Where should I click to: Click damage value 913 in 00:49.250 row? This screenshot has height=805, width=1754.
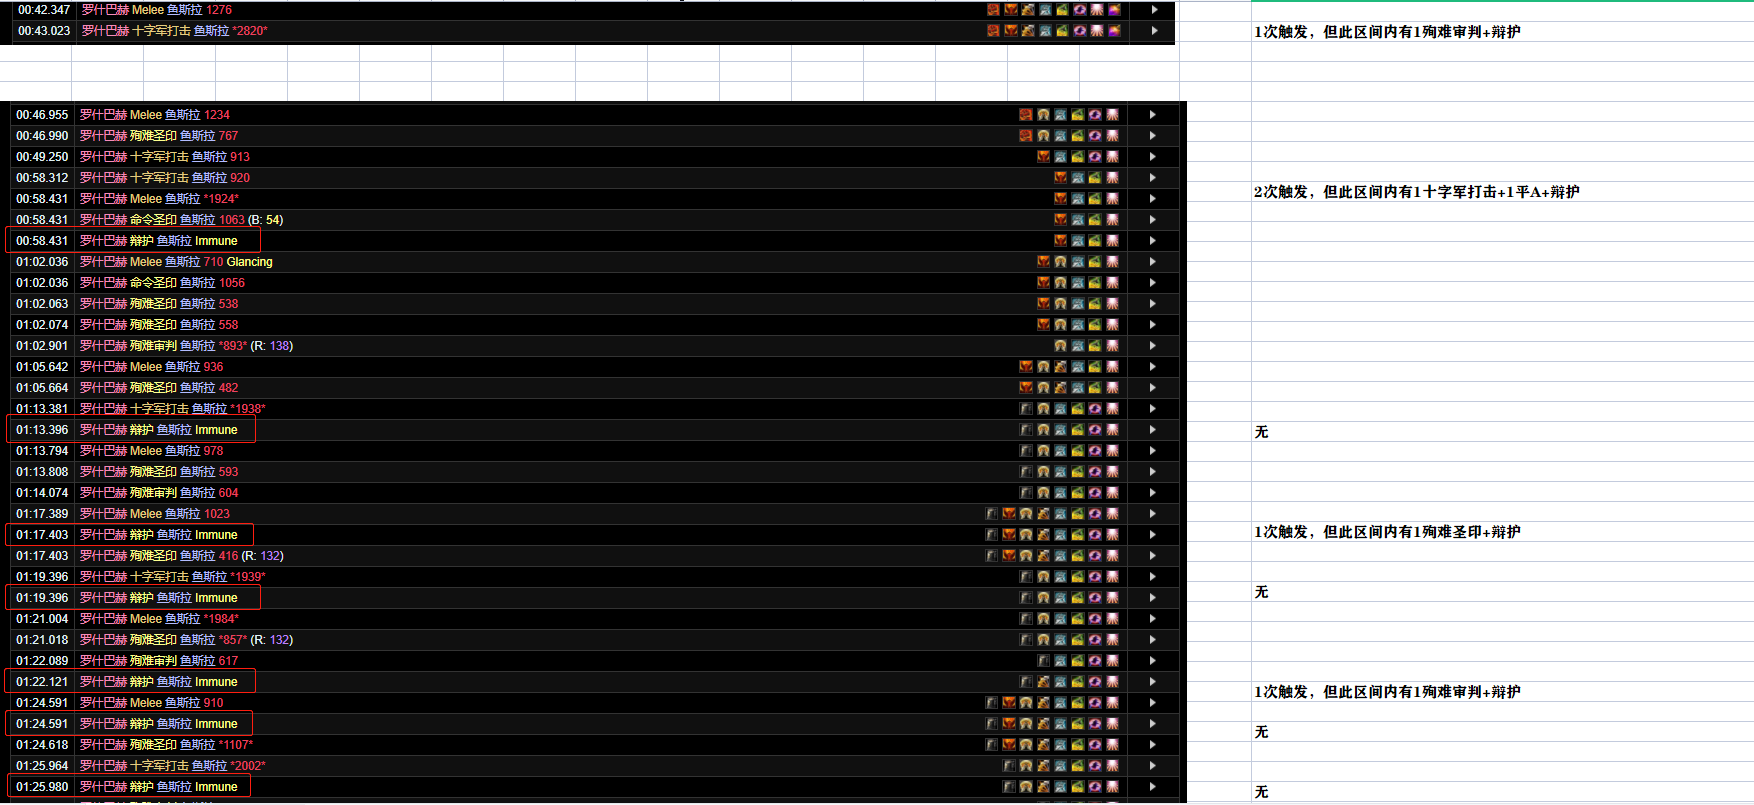pyautogui.click(x=240, y=157)
